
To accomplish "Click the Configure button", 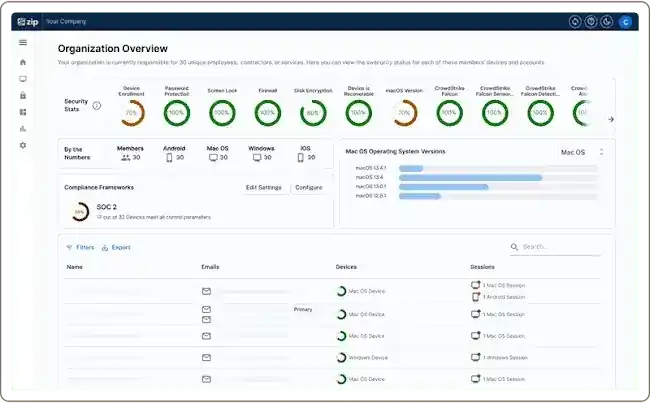I will click(x=309, y=187).
